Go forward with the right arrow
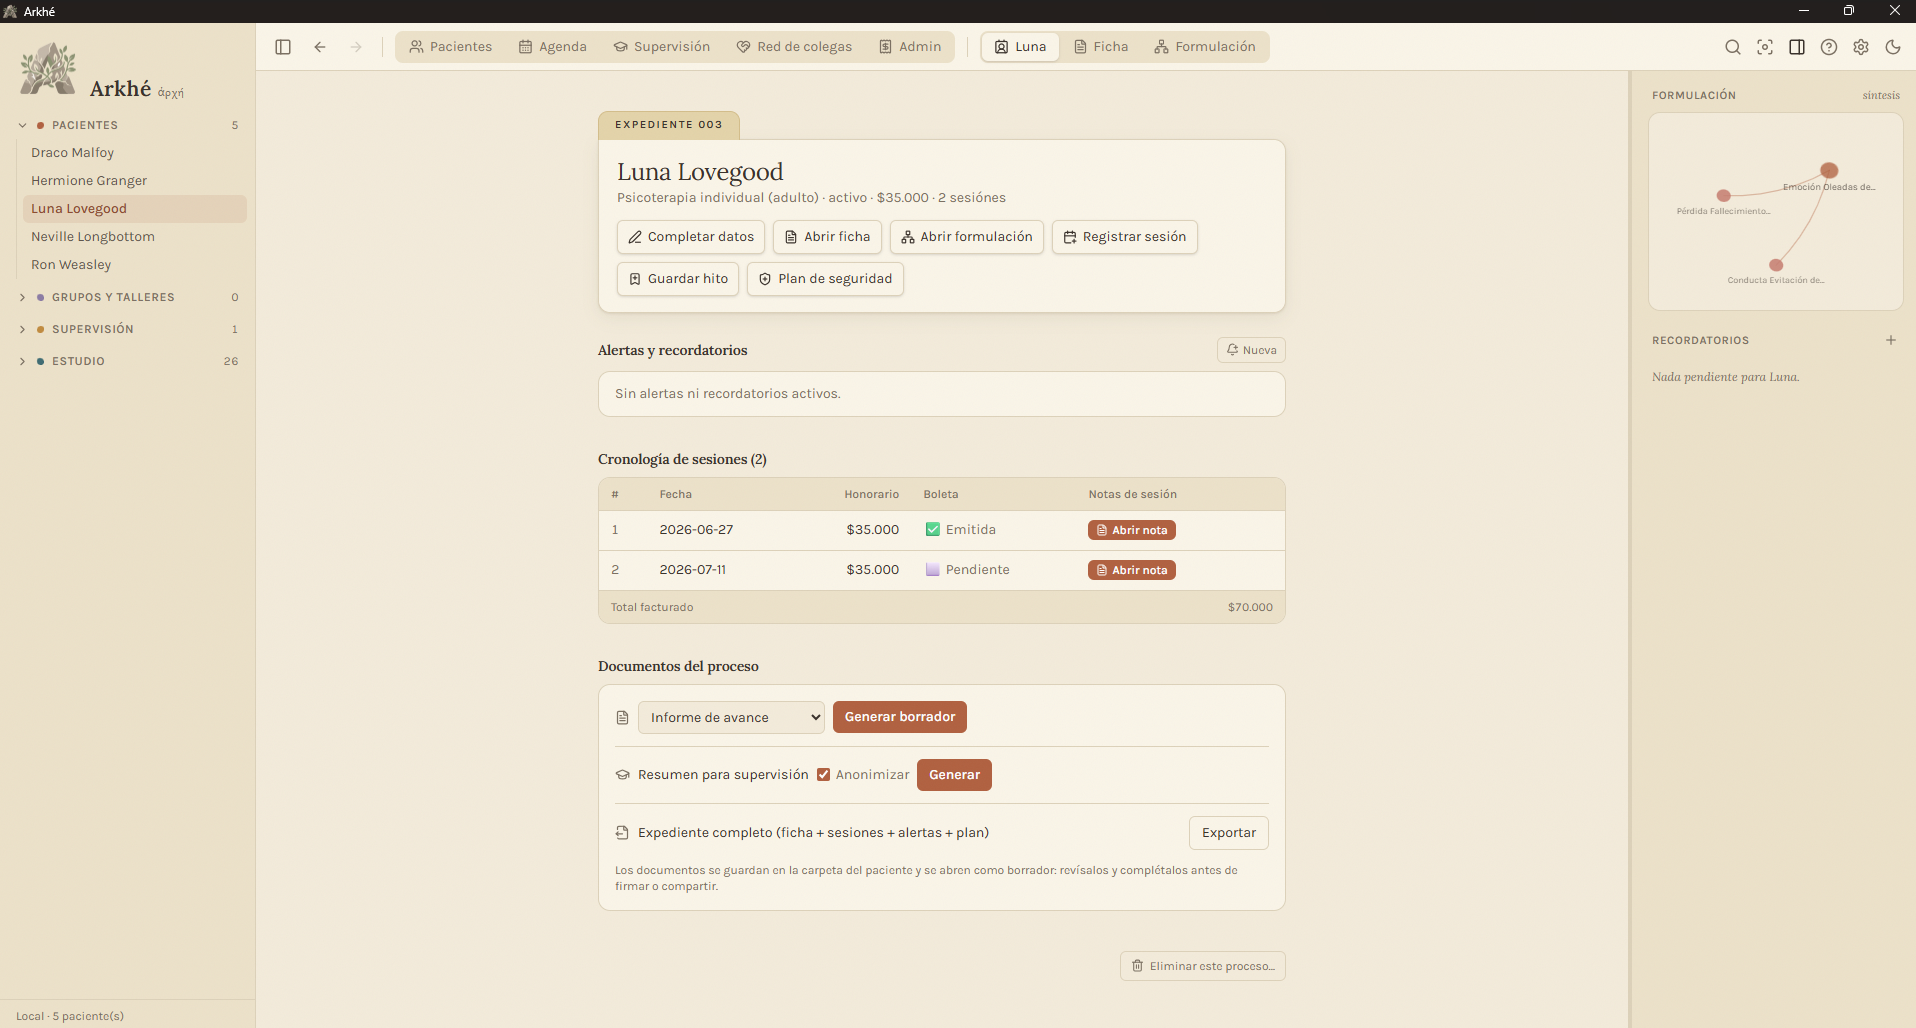The height and width of the screenshot is (1028, 1916). pos(356,47)
